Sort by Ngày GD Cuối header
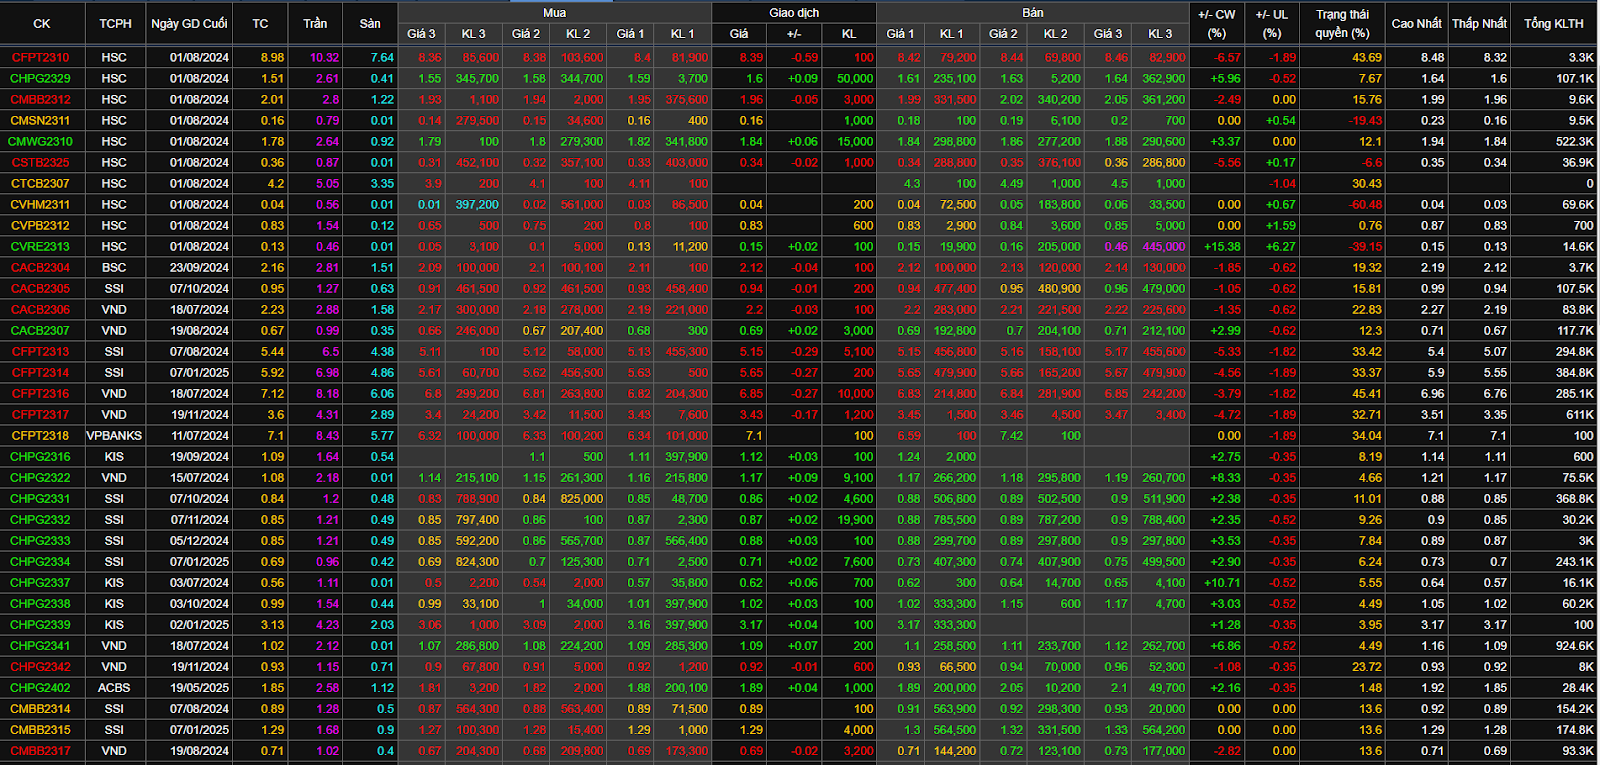This screenshot has width=1600, height=765. click(189, 24)
